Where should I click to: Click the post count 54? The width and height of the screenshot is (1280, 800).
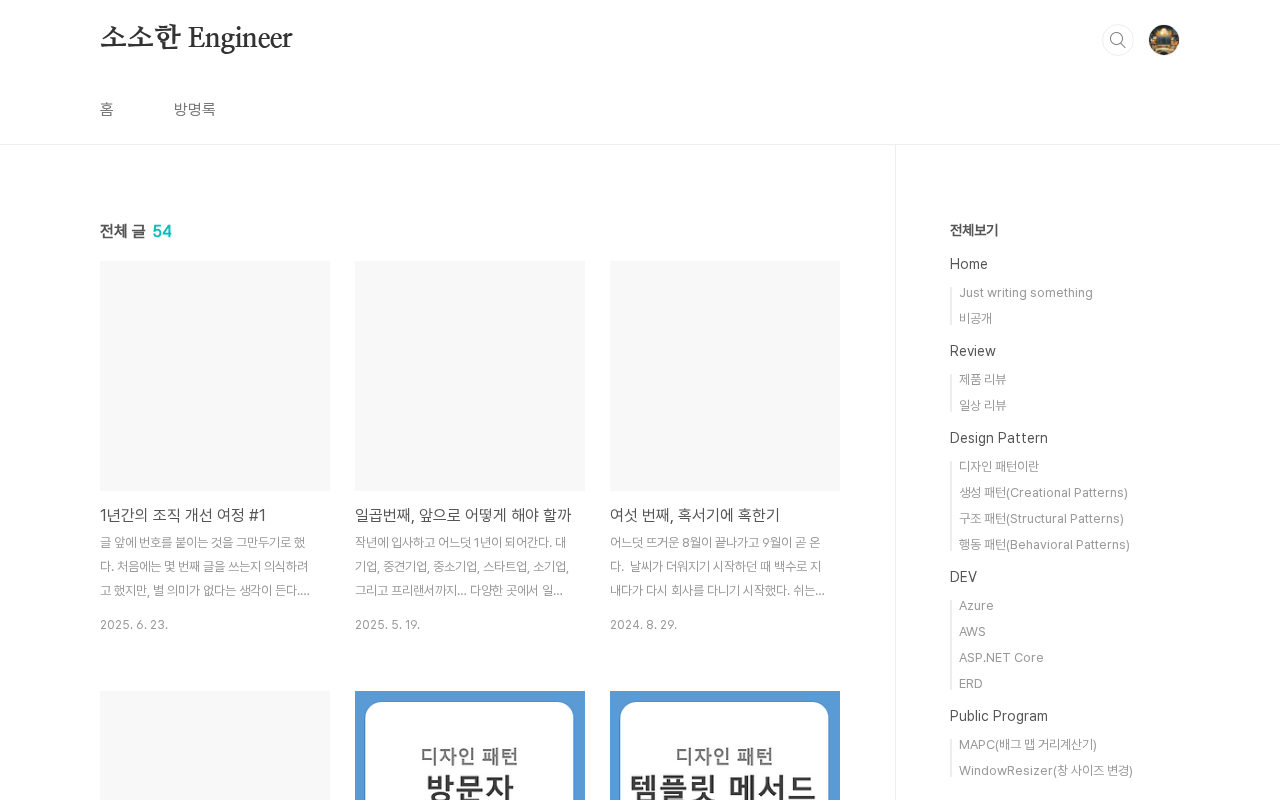(x=162, y=231)
